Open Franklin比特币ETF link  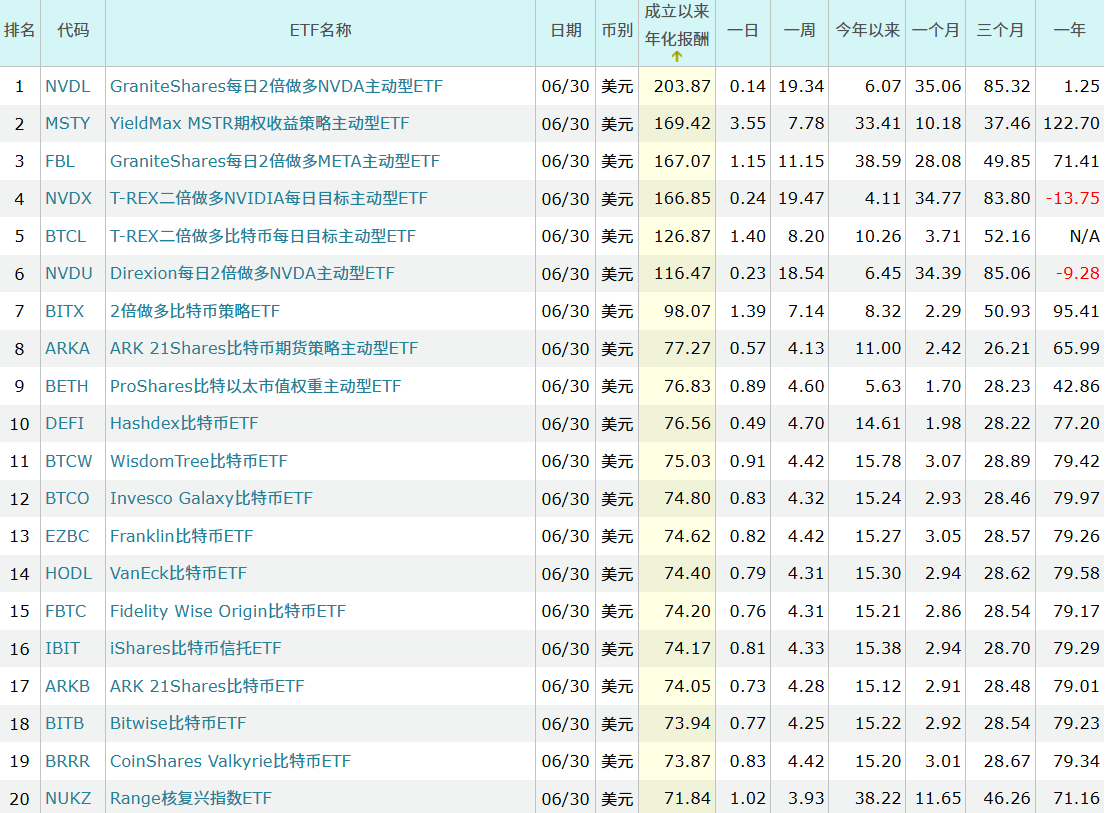181,536
